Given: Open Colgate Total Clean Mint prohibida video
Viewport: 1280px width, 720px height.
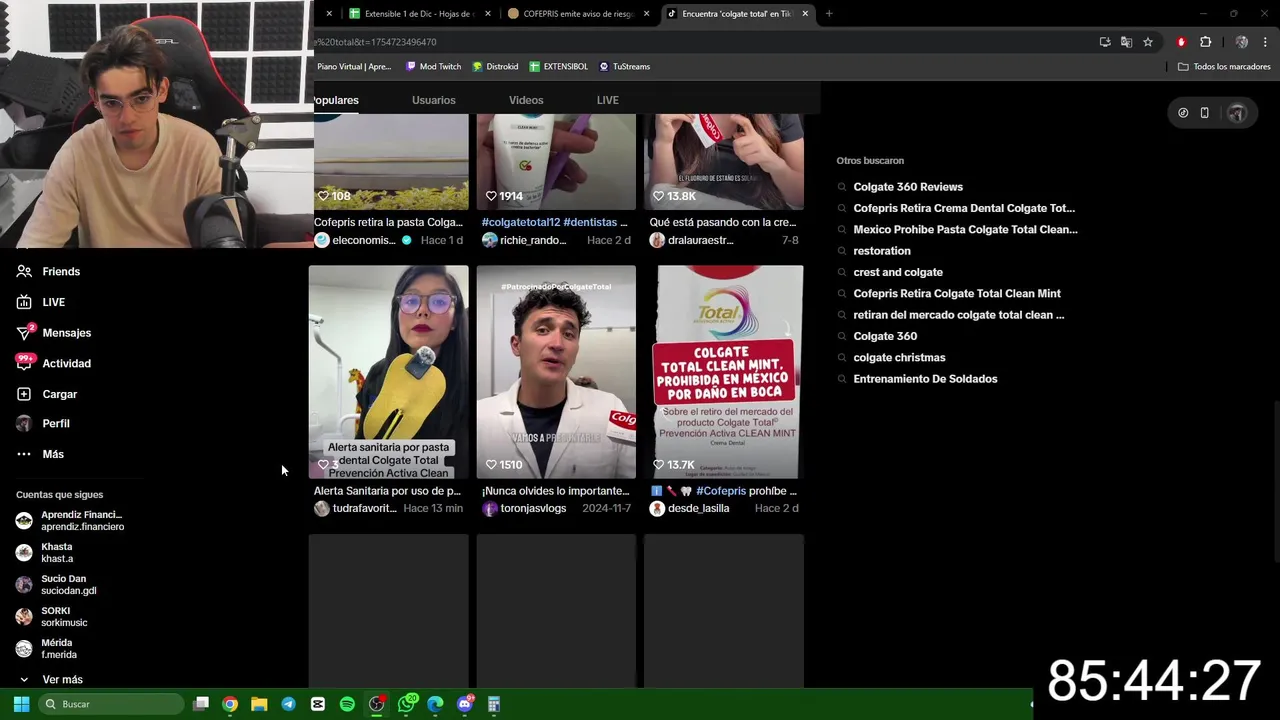Looking at the screenshot, I should pos(724,371).
